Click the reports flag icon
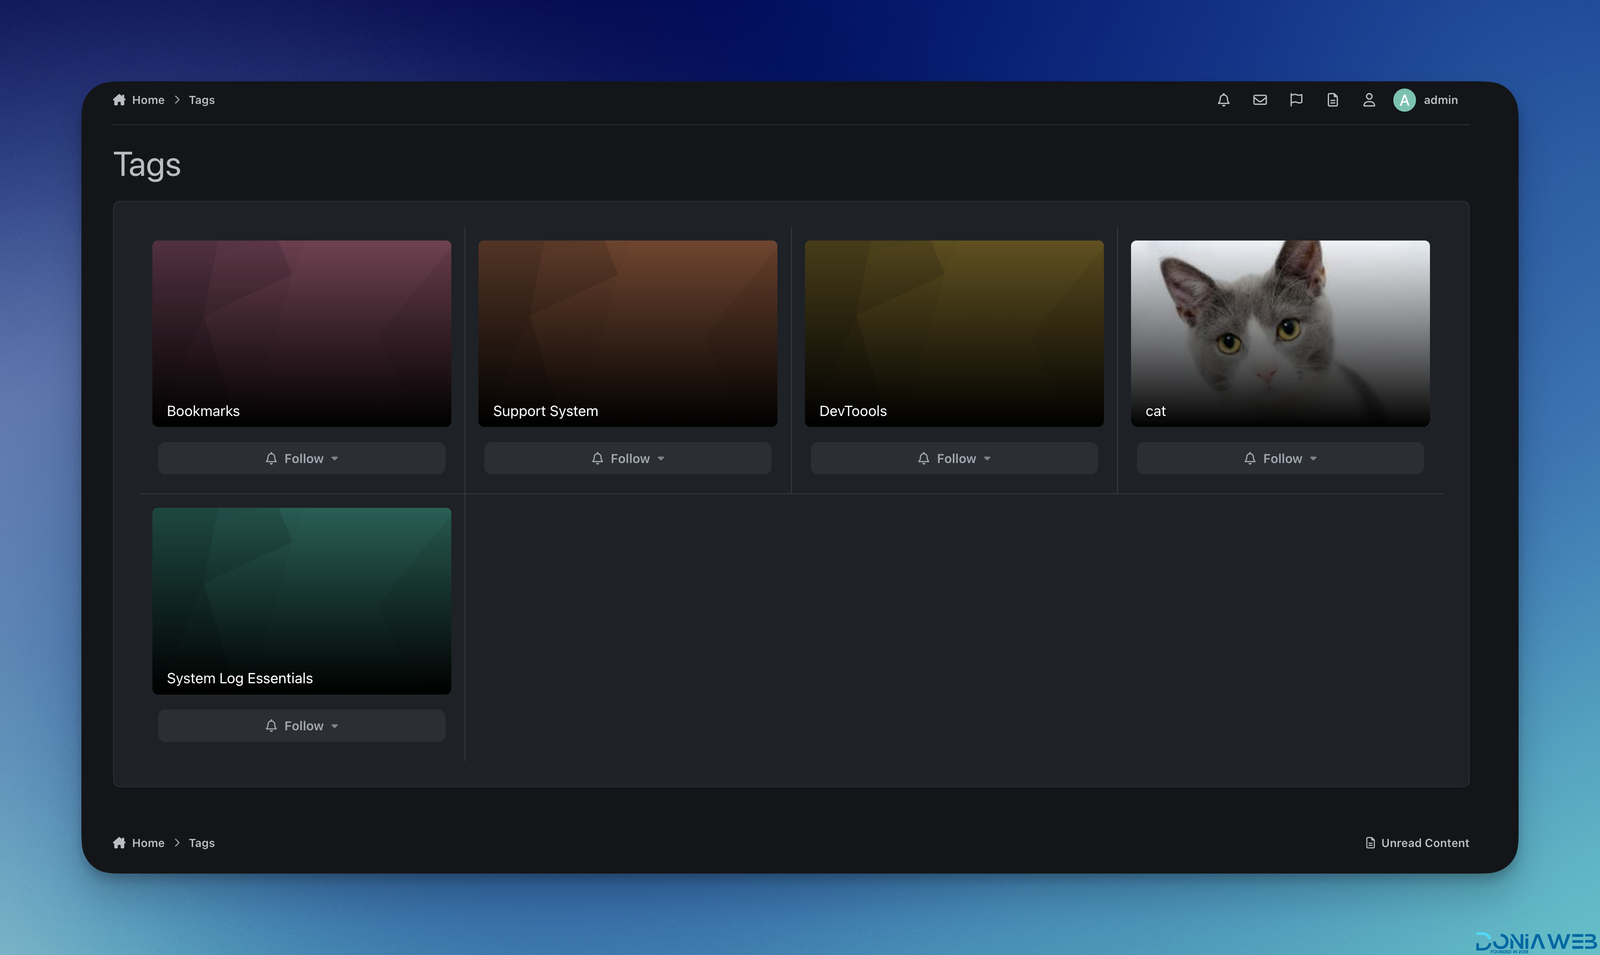This screenshot has width=1600, height=955. (1296, 100)
